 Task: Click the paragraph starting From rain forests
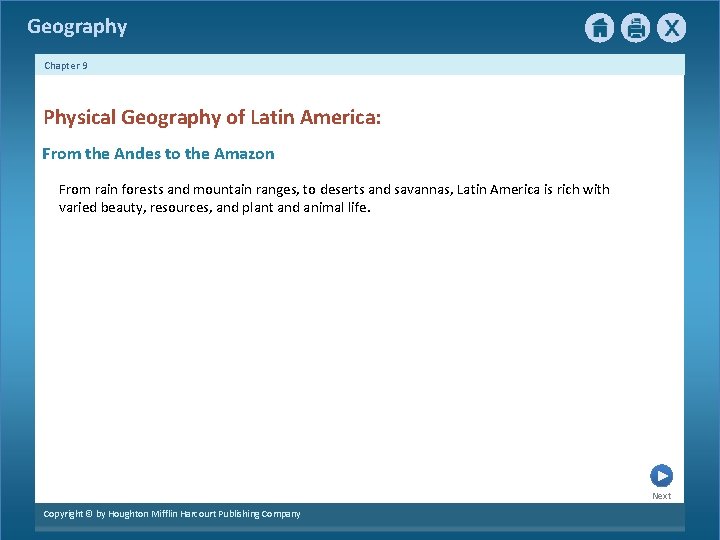pyautogui.click(x=334, y=198)
